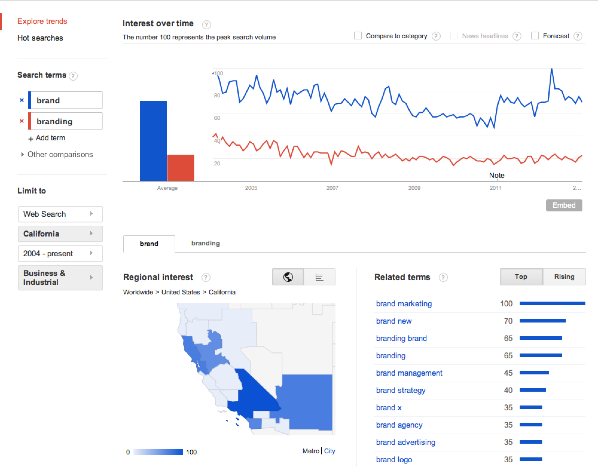Click the blue brand average bar
Image resolution: width=598 pixels, height=467 pixels.
[153, 141]
